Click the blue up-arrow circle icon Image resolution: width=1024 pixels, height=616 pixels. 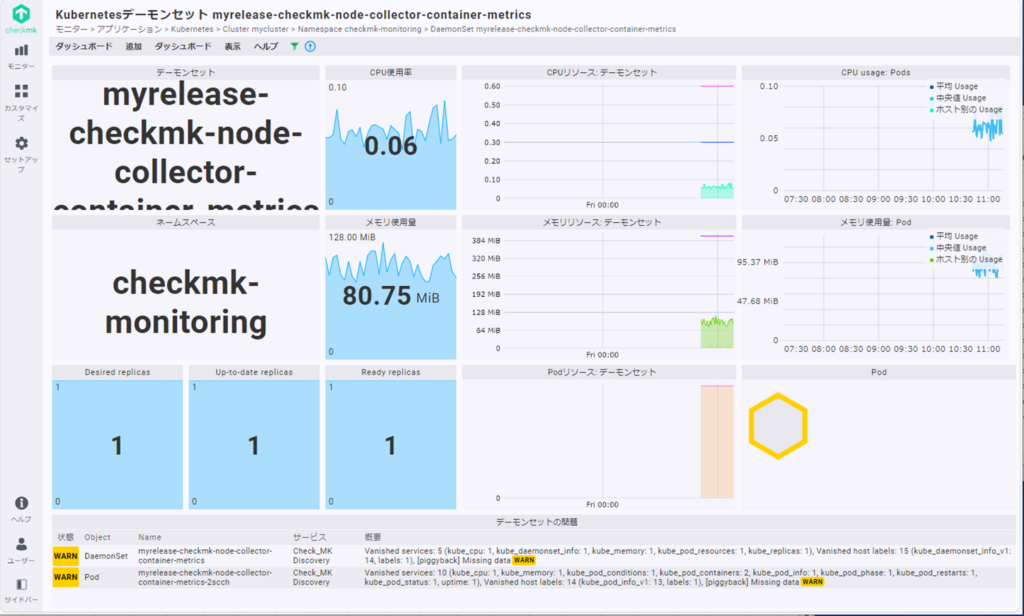coord(310,46)
